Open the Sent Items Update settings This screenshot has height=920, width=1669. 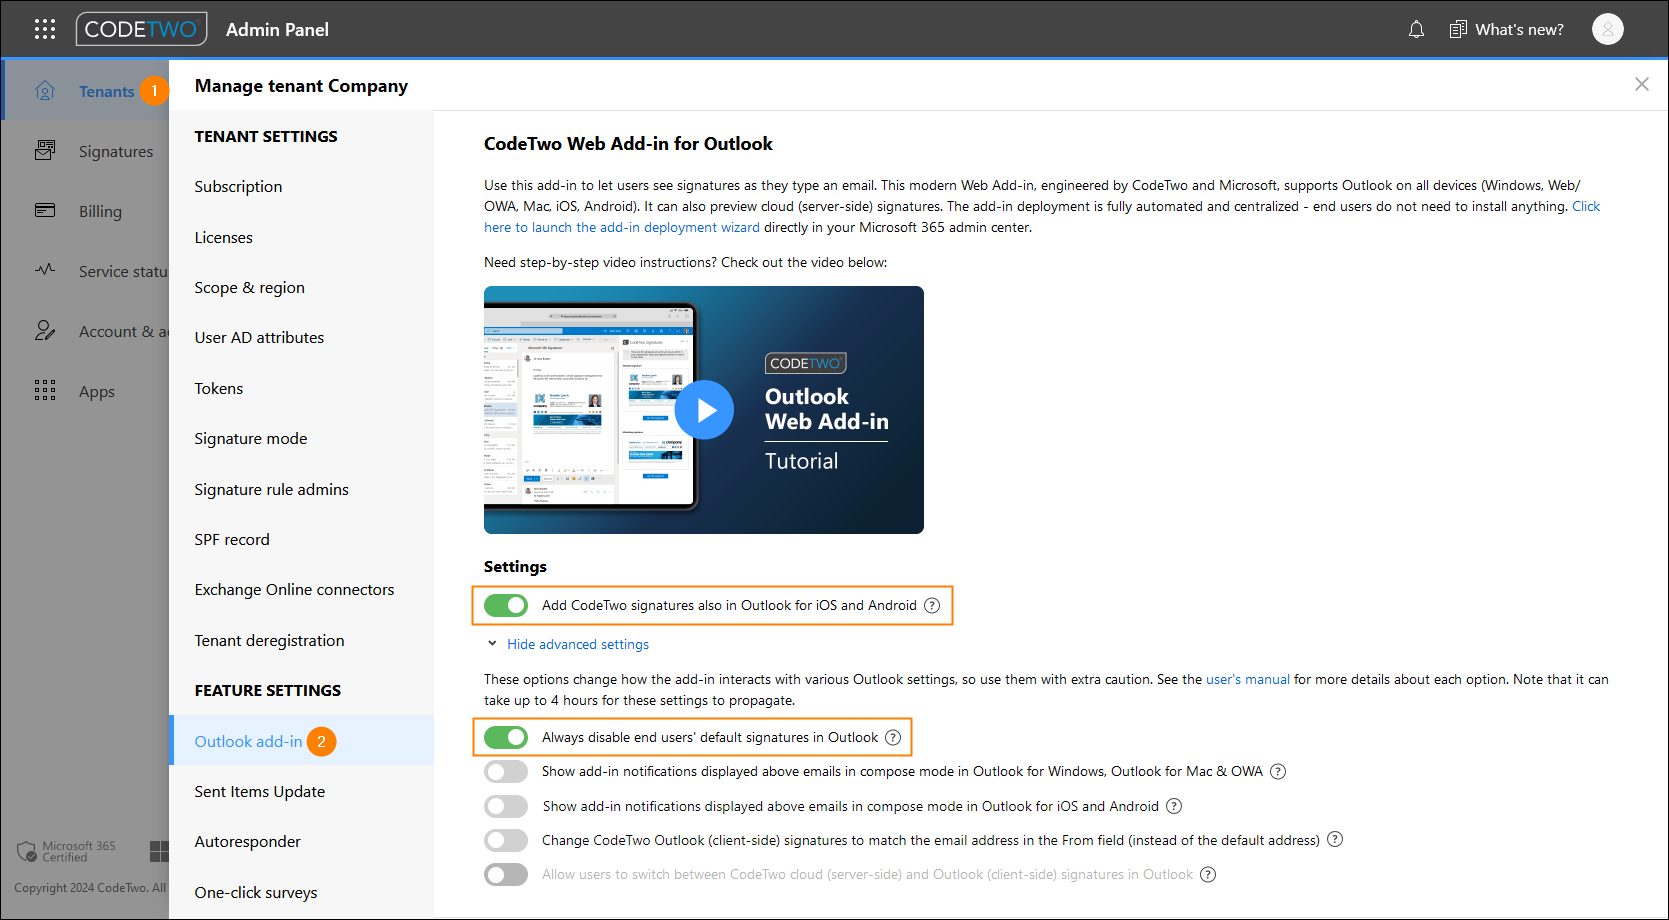(x=259, y=791)
